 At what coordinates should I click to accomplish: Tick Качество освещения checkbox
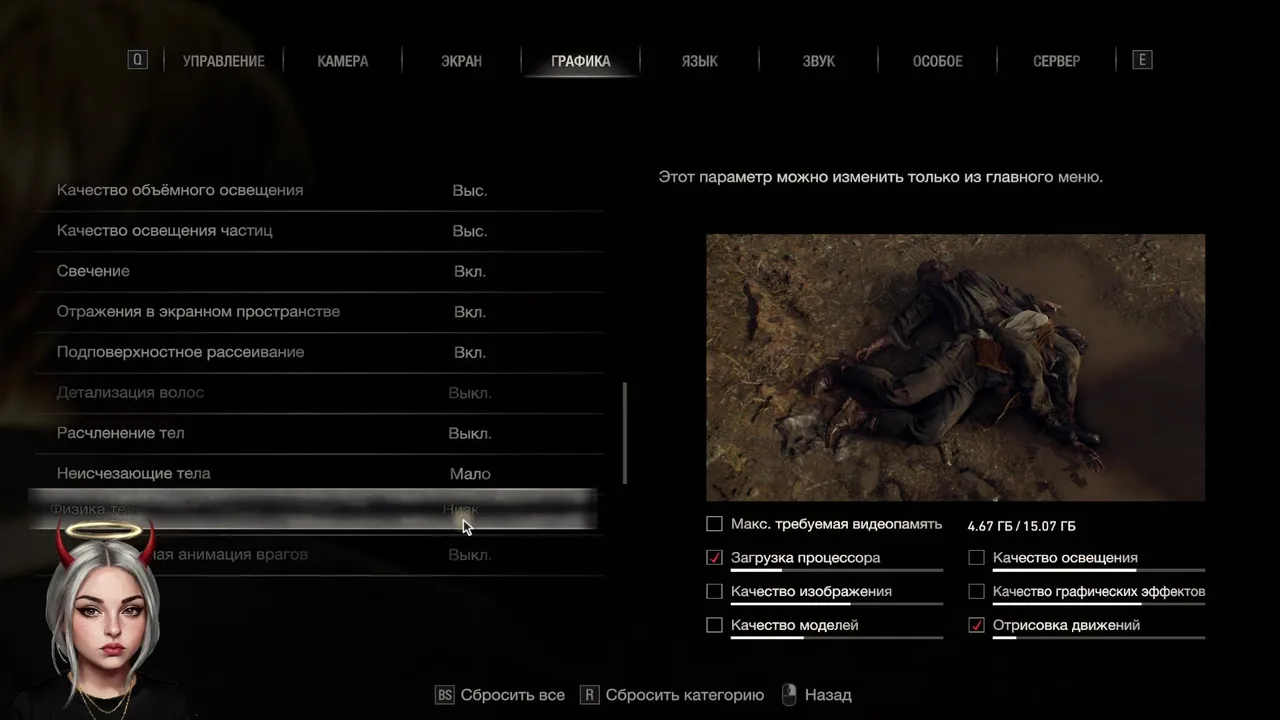point(977,558)
